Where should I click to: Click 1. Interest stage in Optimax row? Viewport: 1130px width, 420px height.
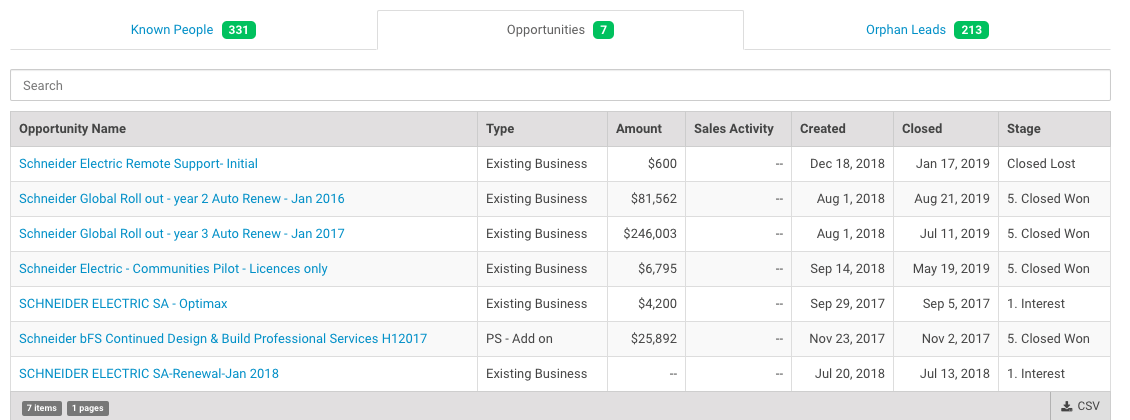(1054, 304)
